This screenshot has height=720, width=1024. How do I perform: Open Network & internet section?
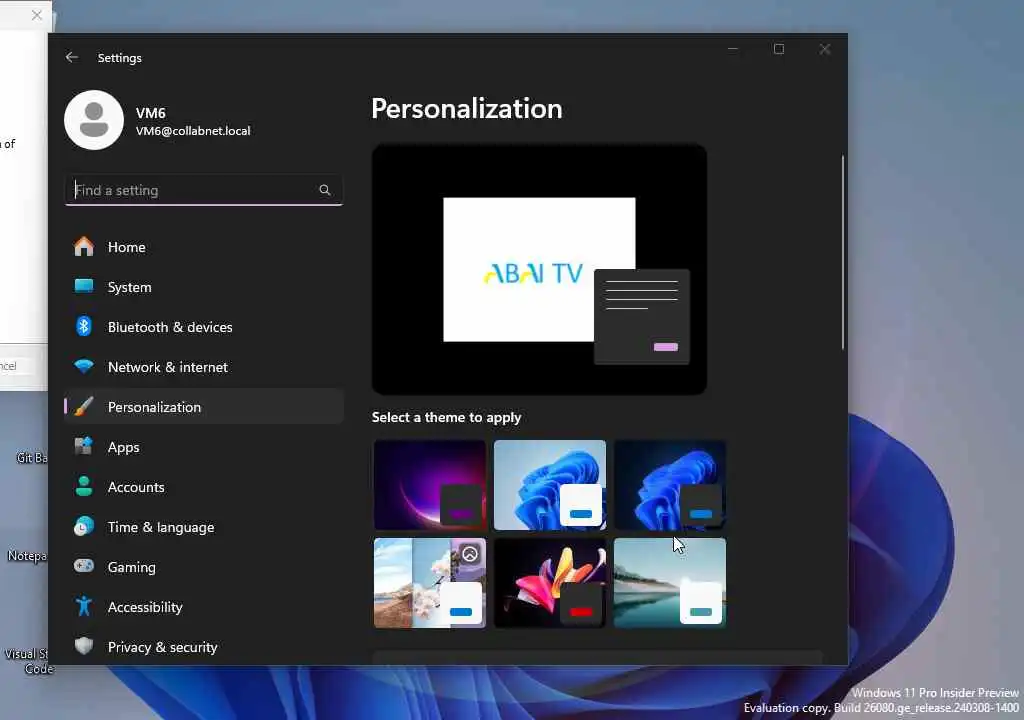point(204,367)
